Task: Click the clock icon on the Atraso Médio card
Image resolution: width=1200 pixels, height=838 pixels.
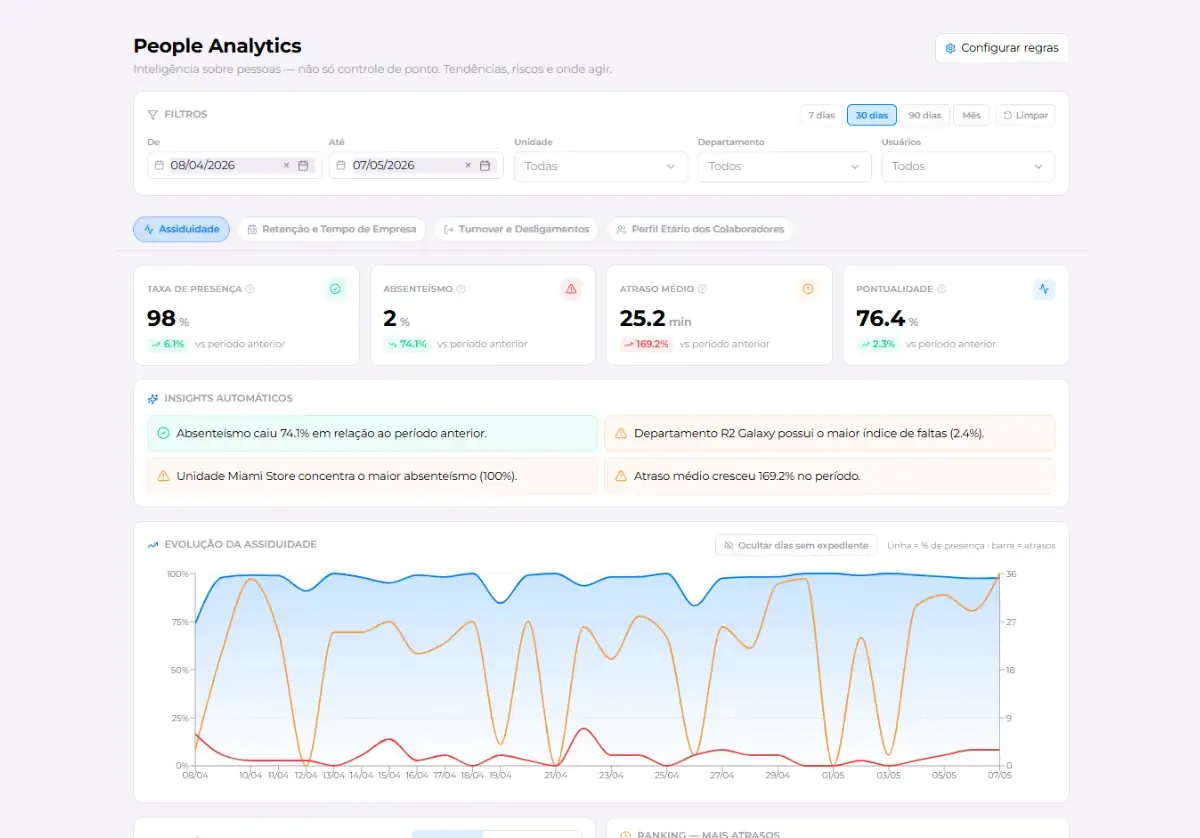Action: pos(808,289)
